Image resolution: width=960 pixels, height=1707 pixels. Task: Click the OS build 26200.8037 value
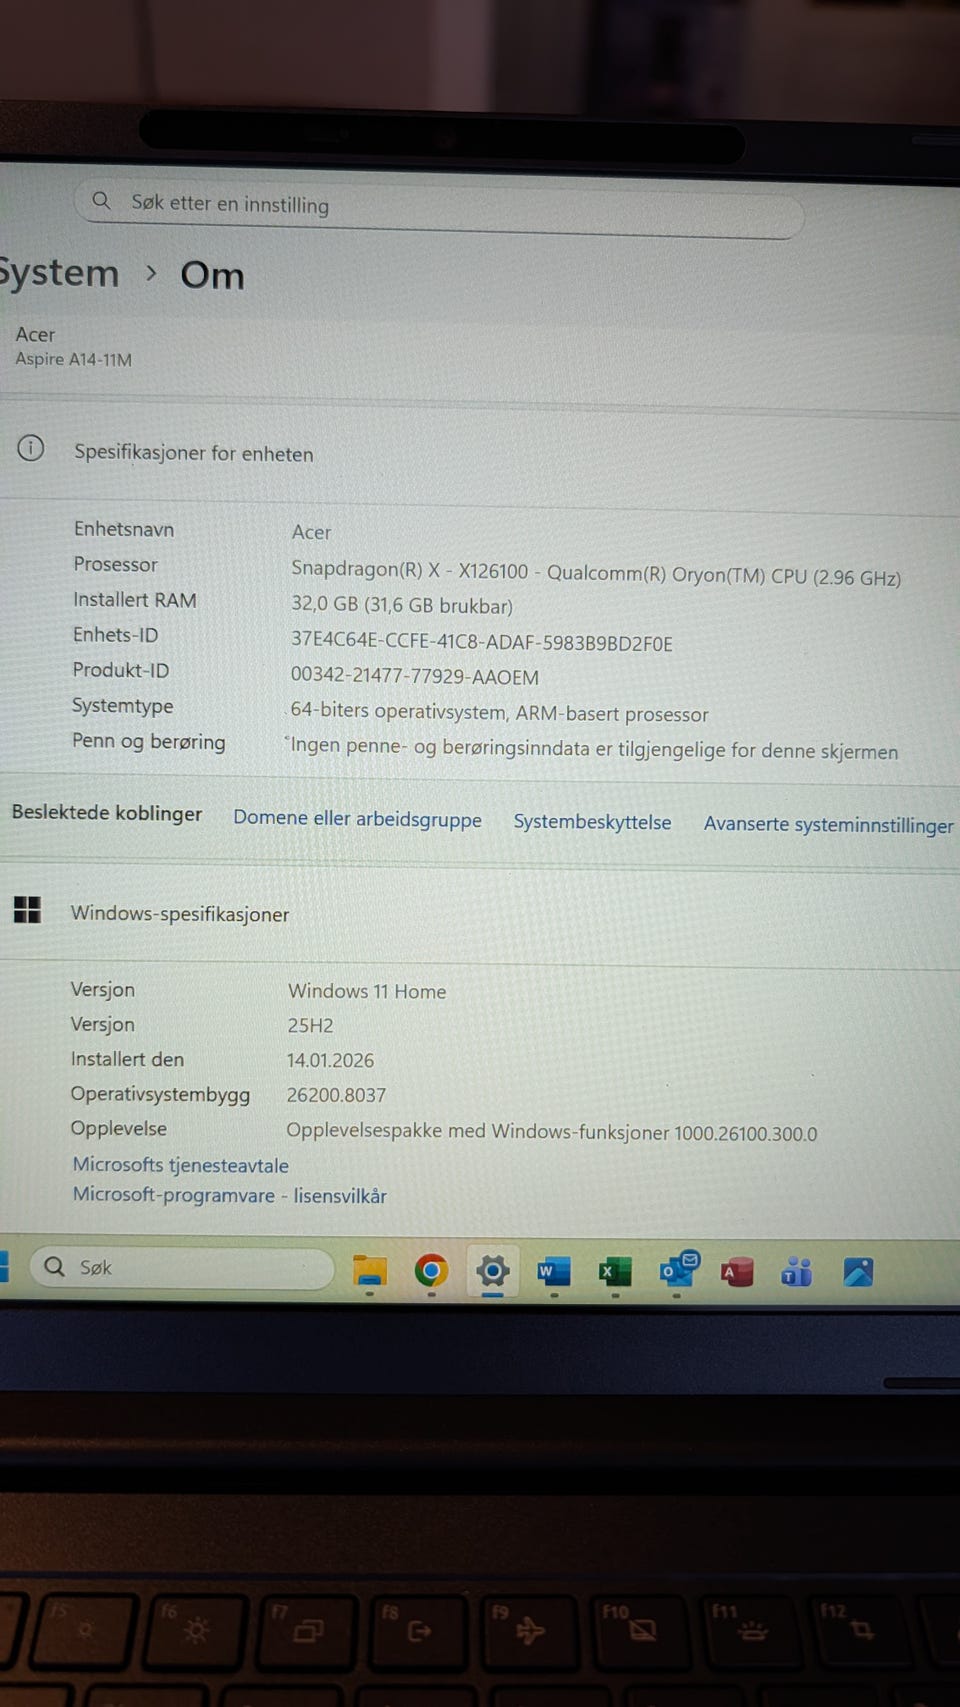tap(336, 1095)
